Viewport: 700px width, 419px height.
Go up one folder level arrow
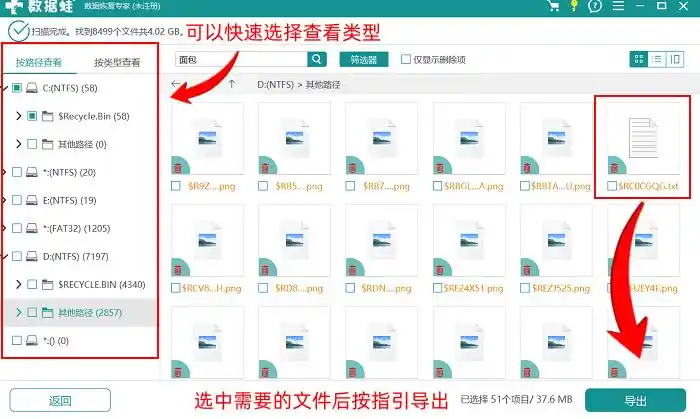pos(231,83)
